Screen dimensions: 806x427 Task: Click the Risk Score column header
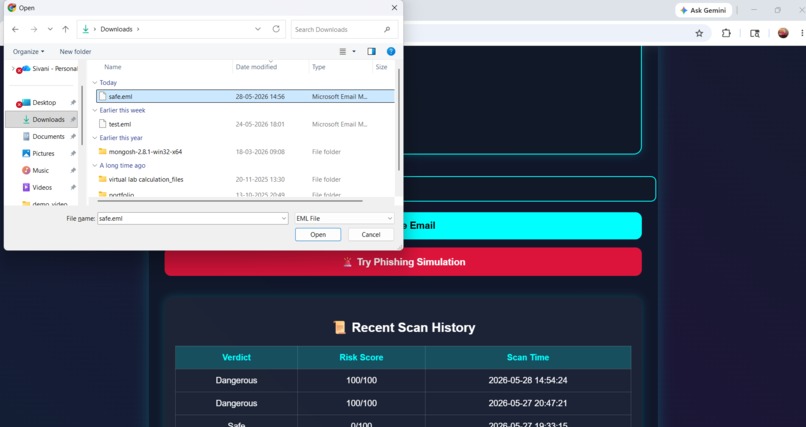[x=361, y=358]
